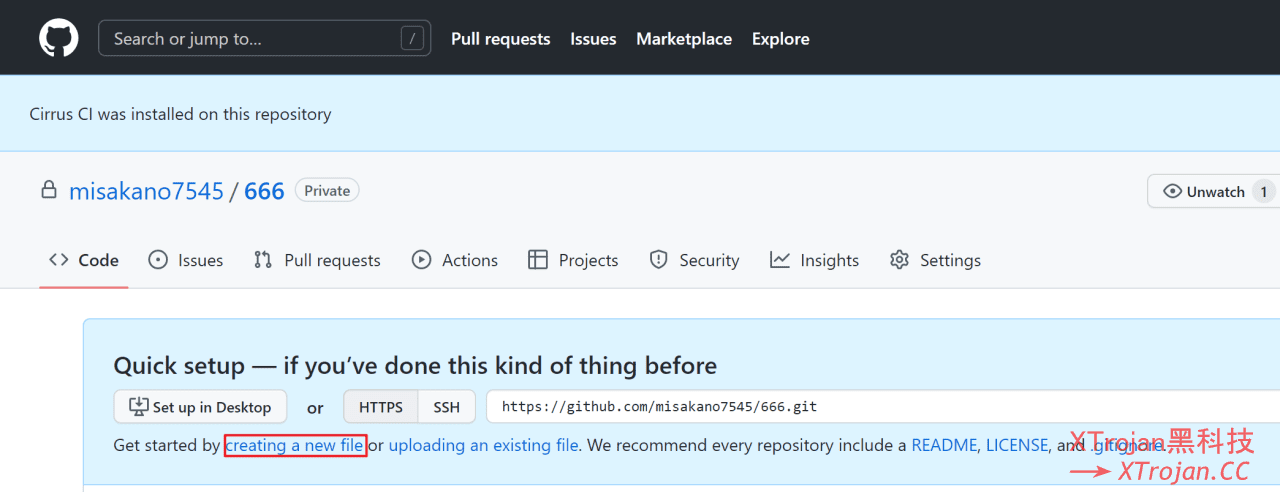Click the slash shortcut key icon in search
The width and height of the screenshot is (1280, 492).
tap(411, 39)
